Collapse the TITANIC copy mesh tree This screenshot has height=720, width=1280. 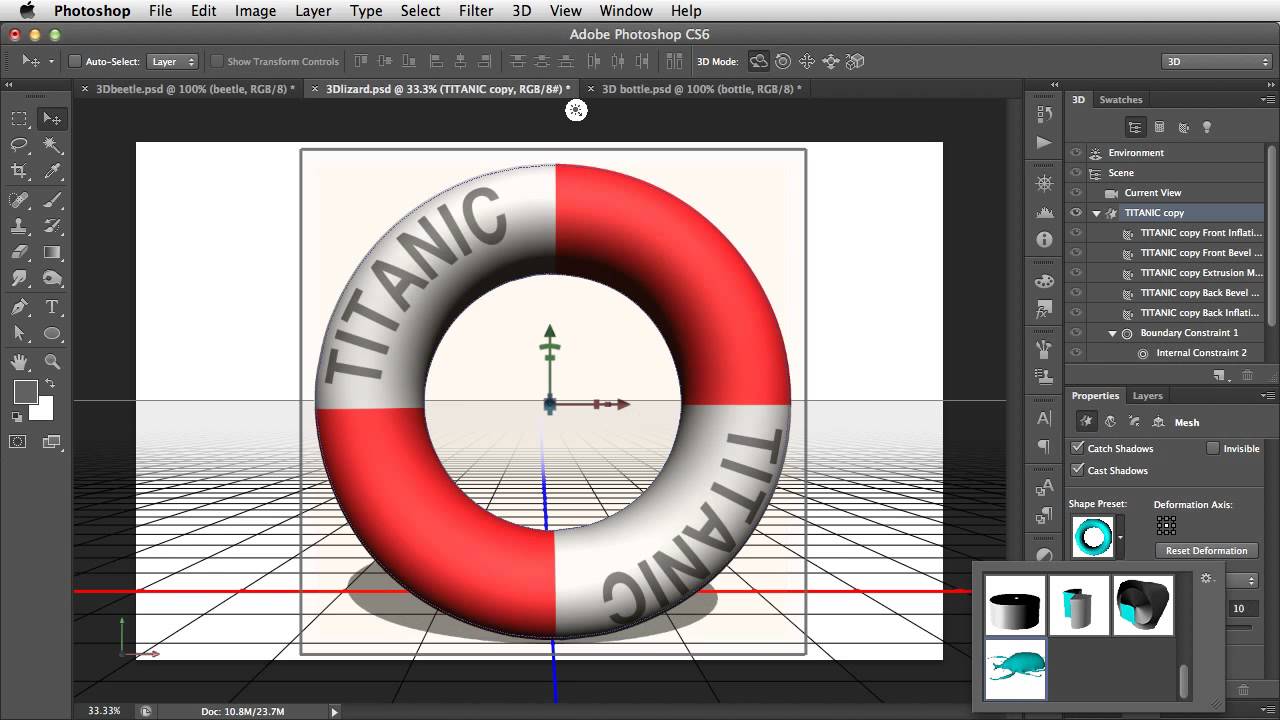click(1096, 212)
